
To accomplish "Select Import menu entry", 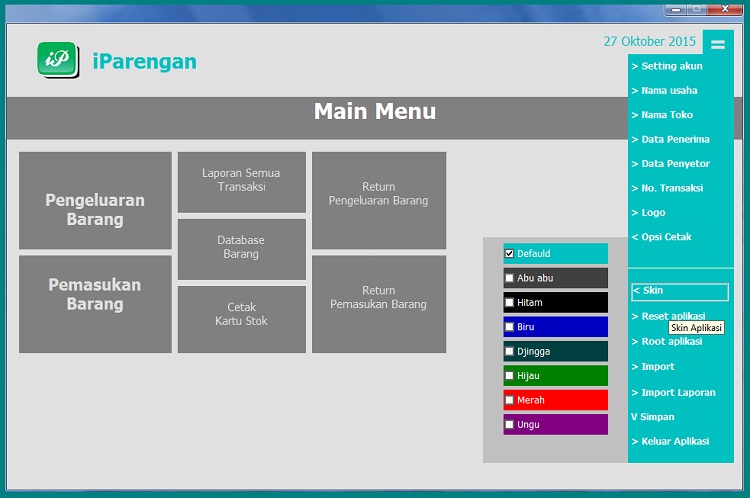I will click(653, 366).
